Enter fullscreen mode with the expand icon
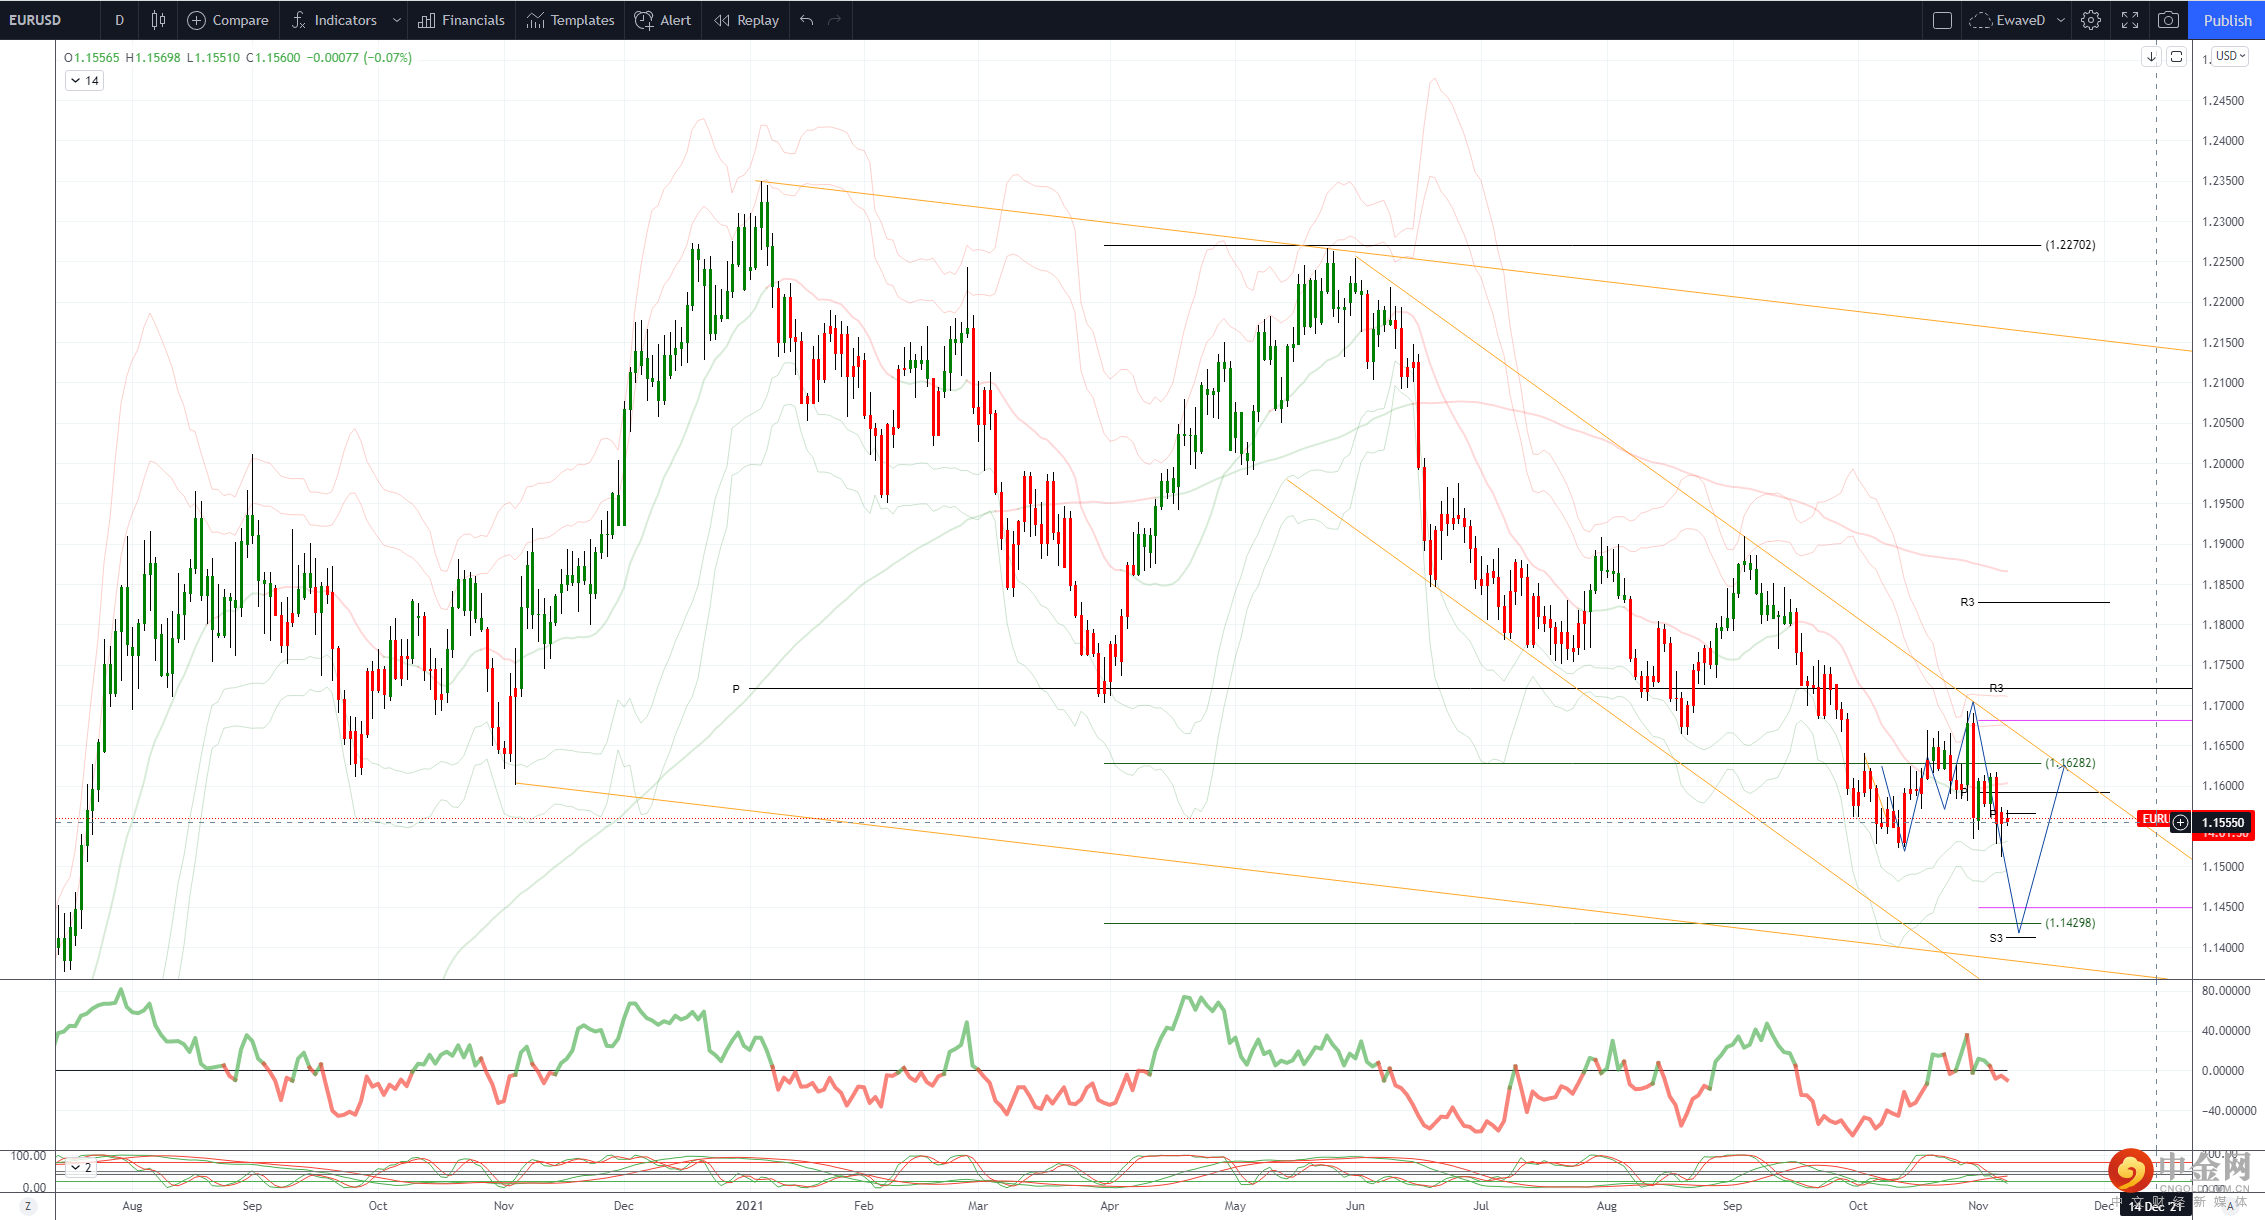The width and height of the screenshot is (2265, 1220). point(2130,20)
